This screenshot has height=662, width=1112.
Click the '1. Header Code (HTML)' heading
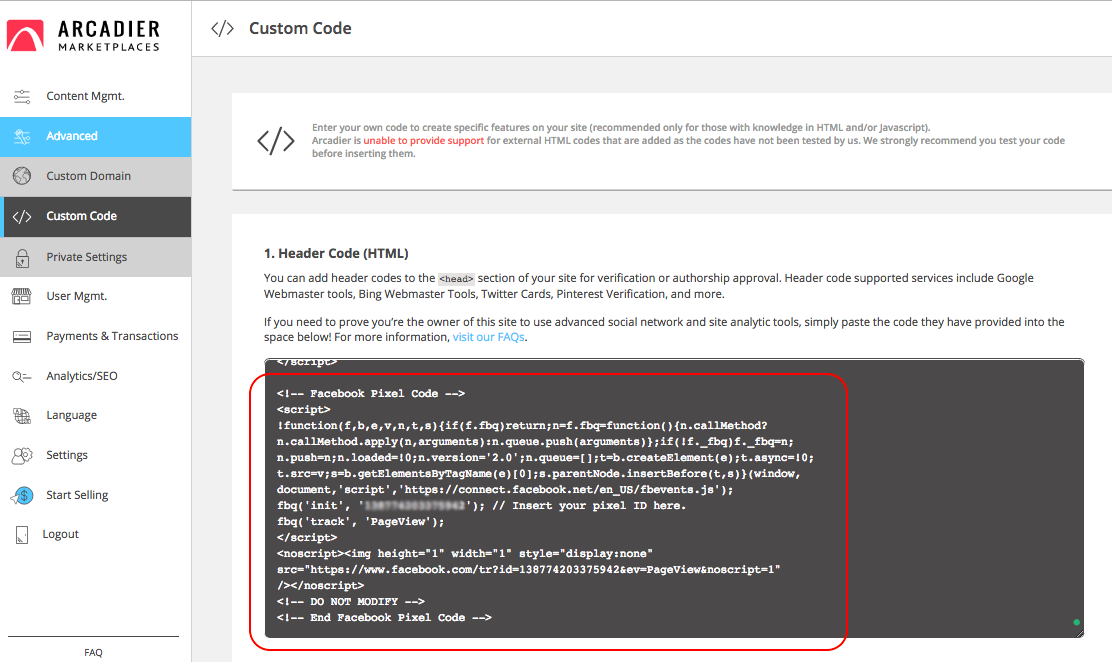click(336, 253)
